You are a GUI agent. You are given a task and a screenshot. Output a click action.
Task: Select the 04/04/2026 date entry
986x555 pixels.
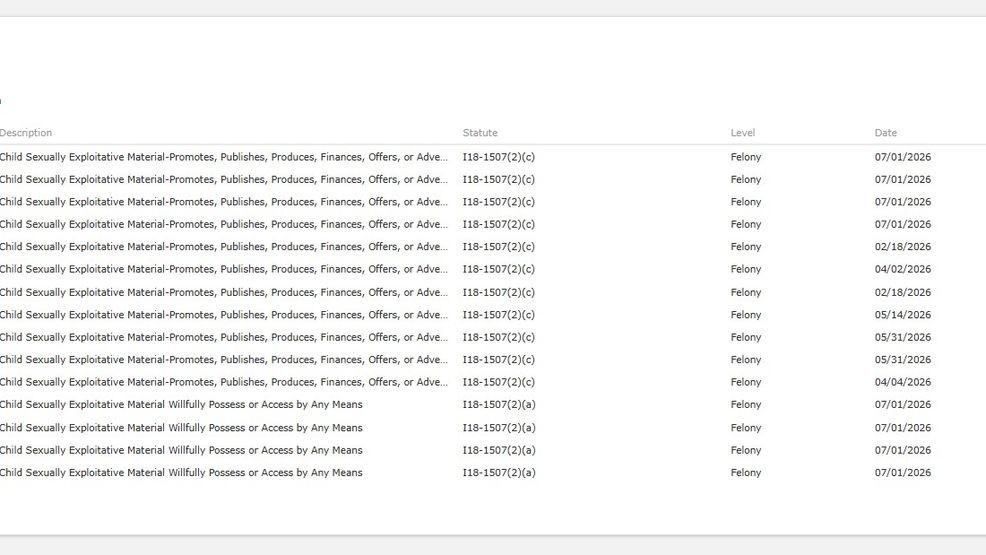902,382
